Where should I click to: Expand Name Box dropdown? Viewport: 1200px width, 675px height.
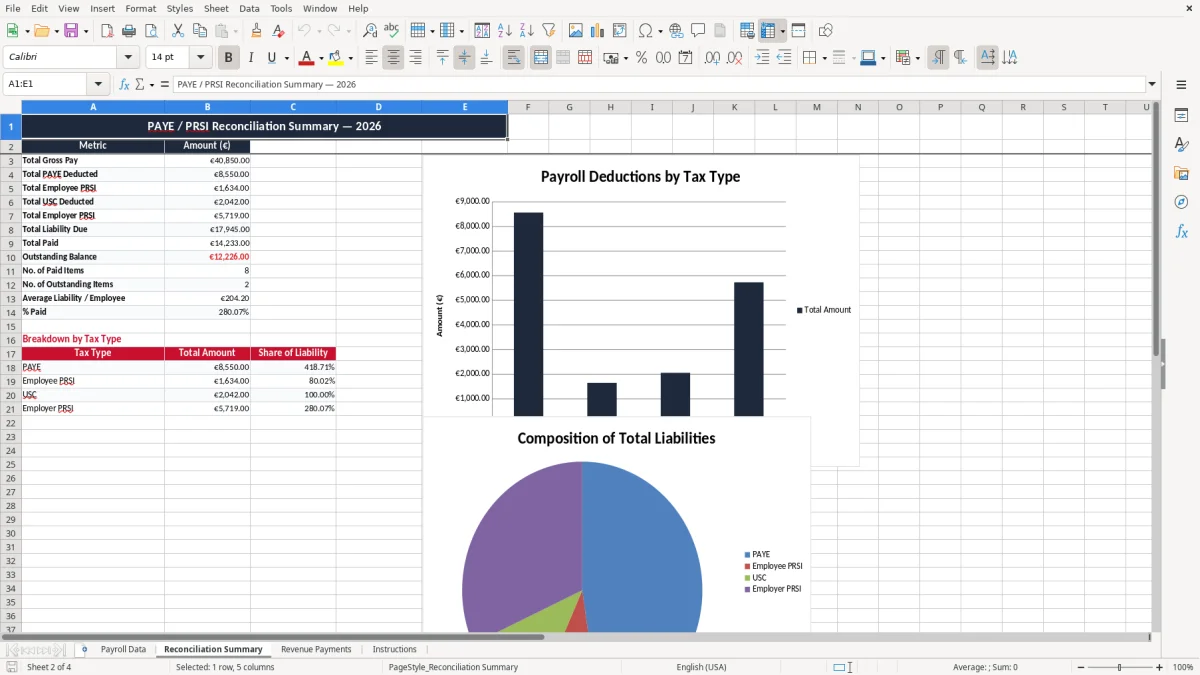point(98,84)
